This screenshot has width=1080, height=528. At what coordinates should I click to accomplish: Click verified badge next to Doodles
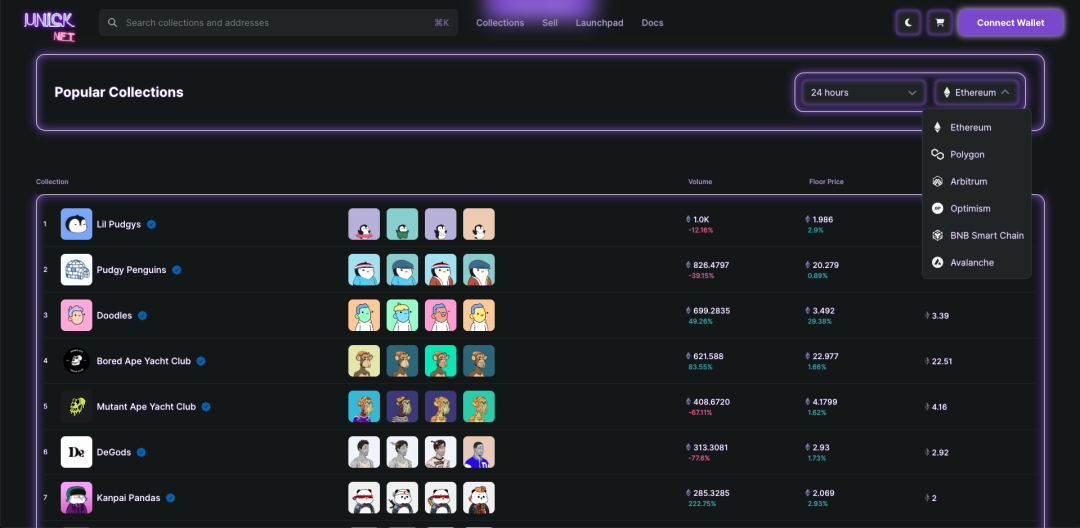pyautogui.click(x=143, y=315)
